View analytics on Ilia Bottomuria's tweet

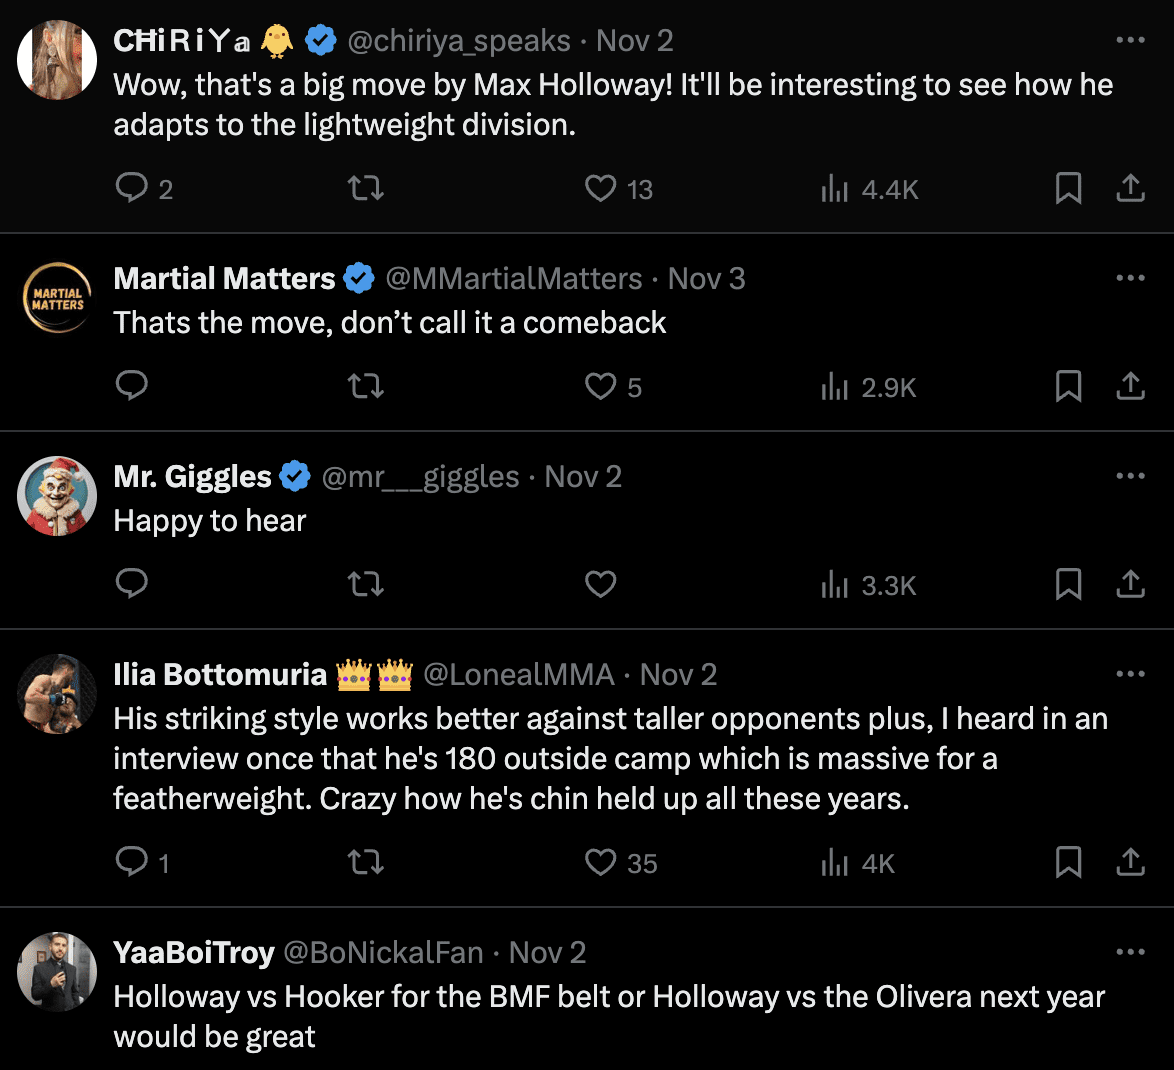coord(835,862)
